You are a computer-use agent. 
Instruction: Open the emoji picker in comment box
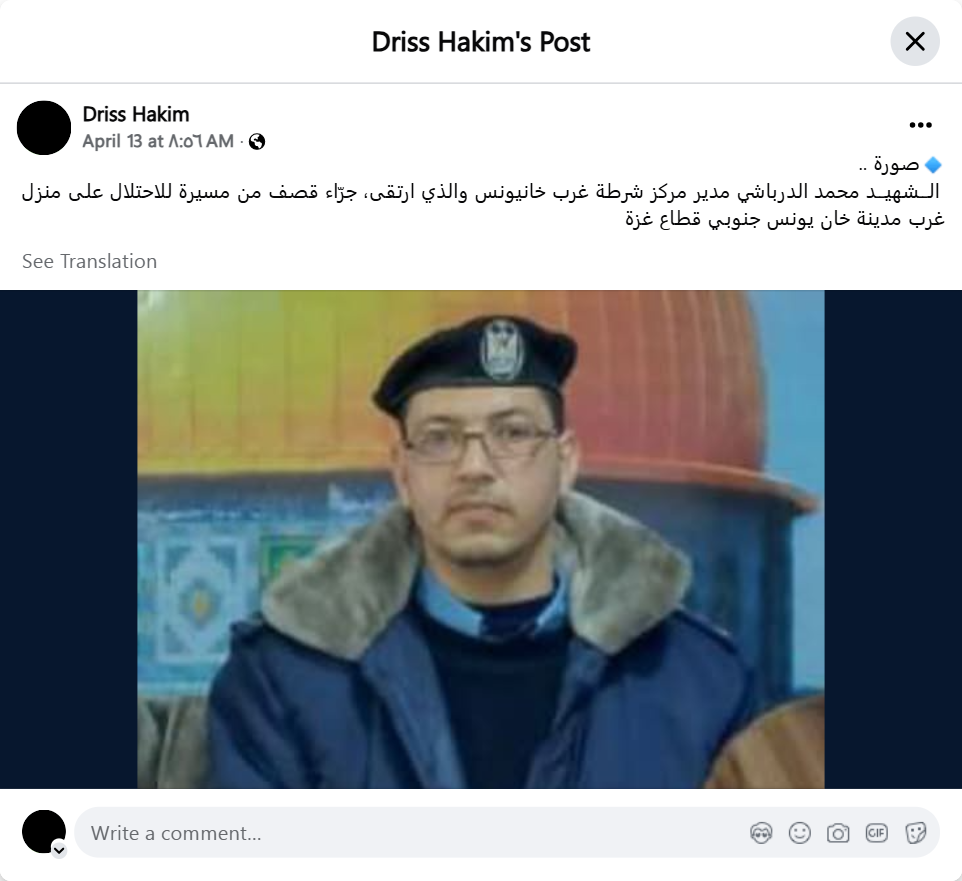tap(799, 833)
